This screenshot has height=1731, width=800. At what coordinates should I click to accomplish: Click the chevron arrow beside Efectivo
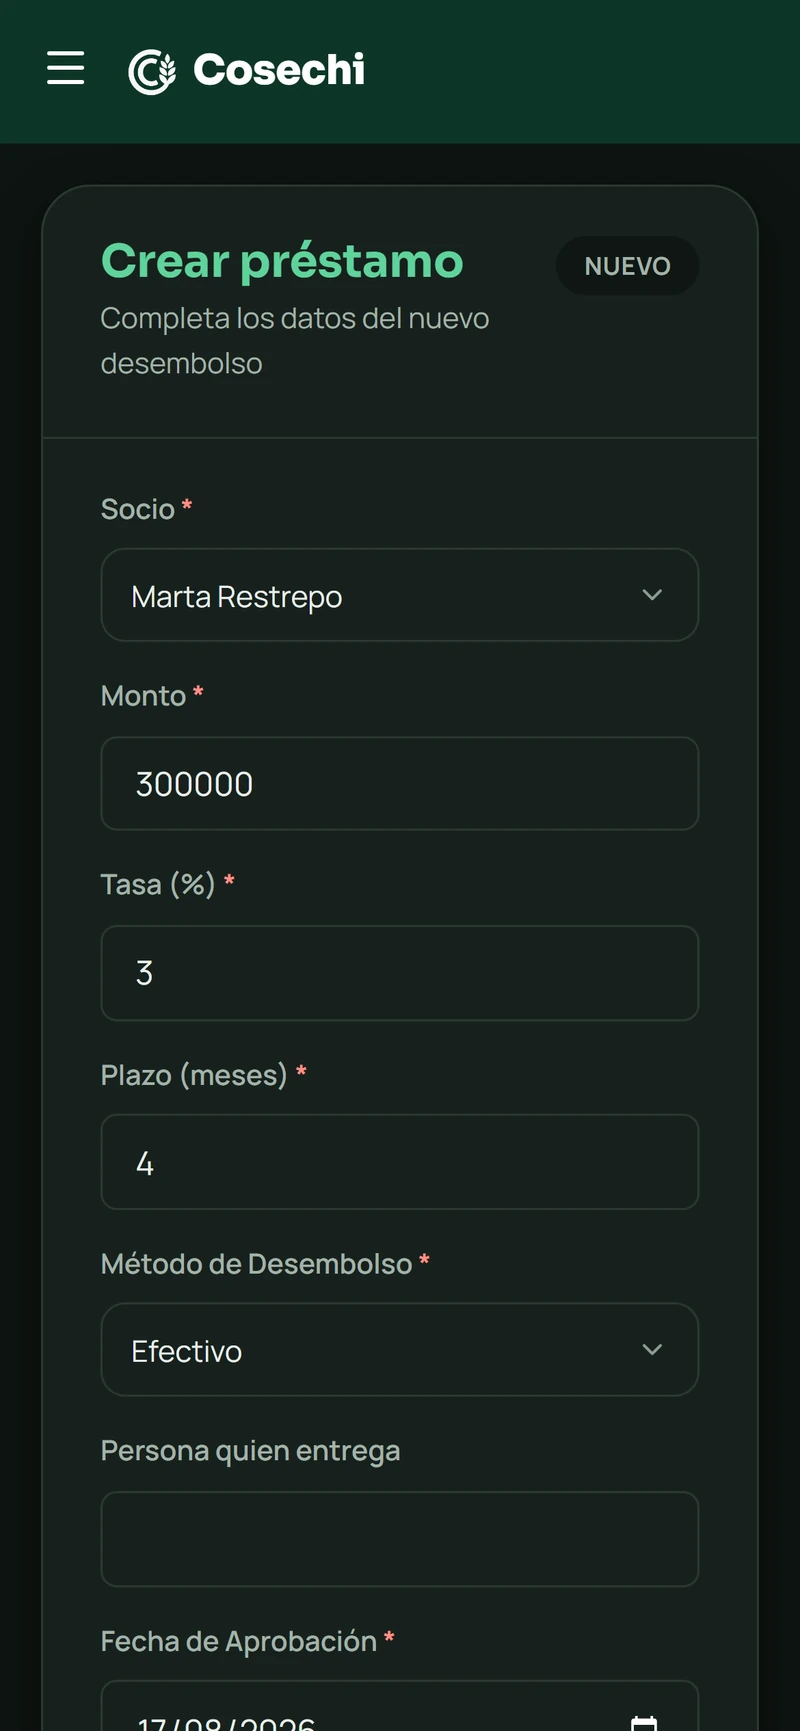652,1350
